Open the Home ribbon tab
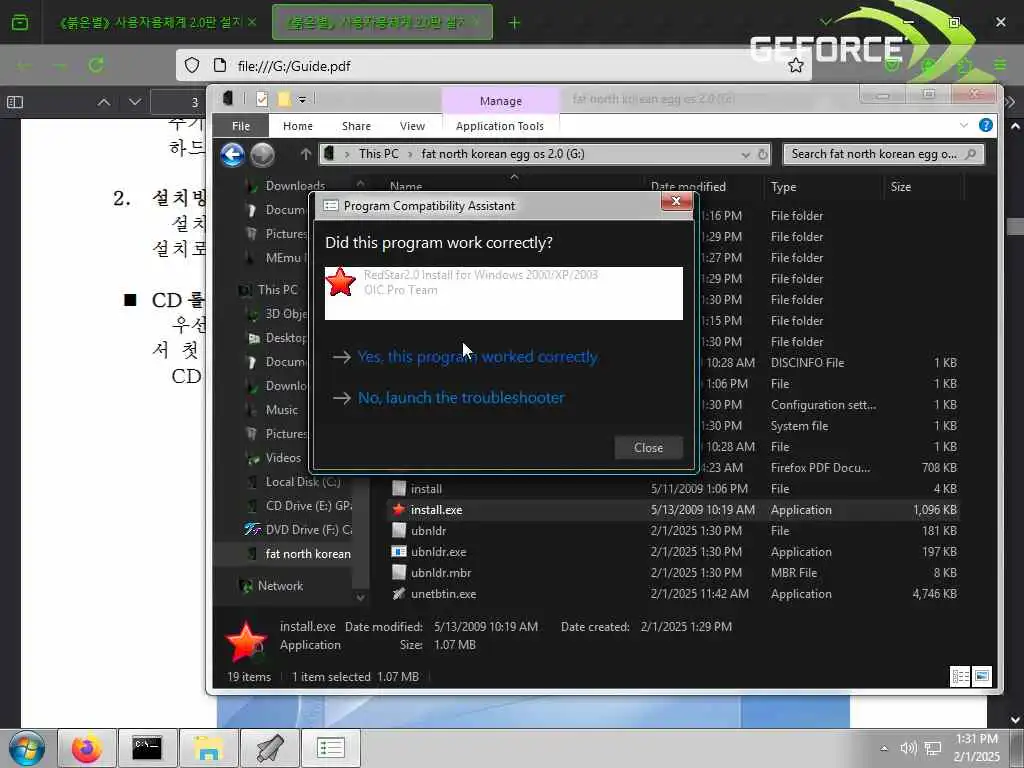The width and height of the screenshot is (1024, 768). (x=298, y=126)
